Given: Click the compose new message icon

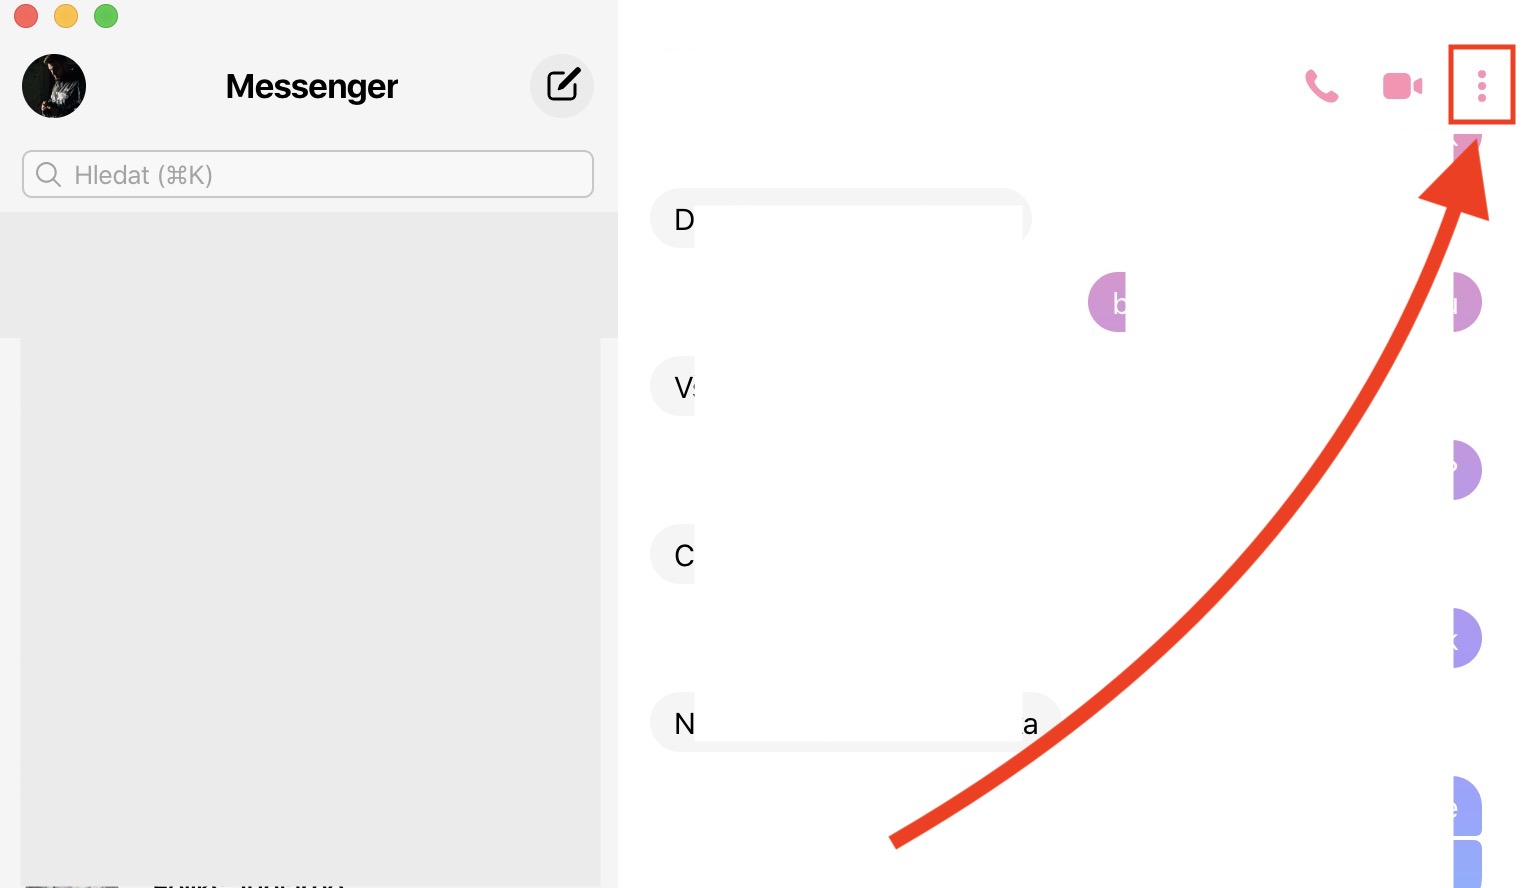Looking at the screenshot, I should [562, 86].
